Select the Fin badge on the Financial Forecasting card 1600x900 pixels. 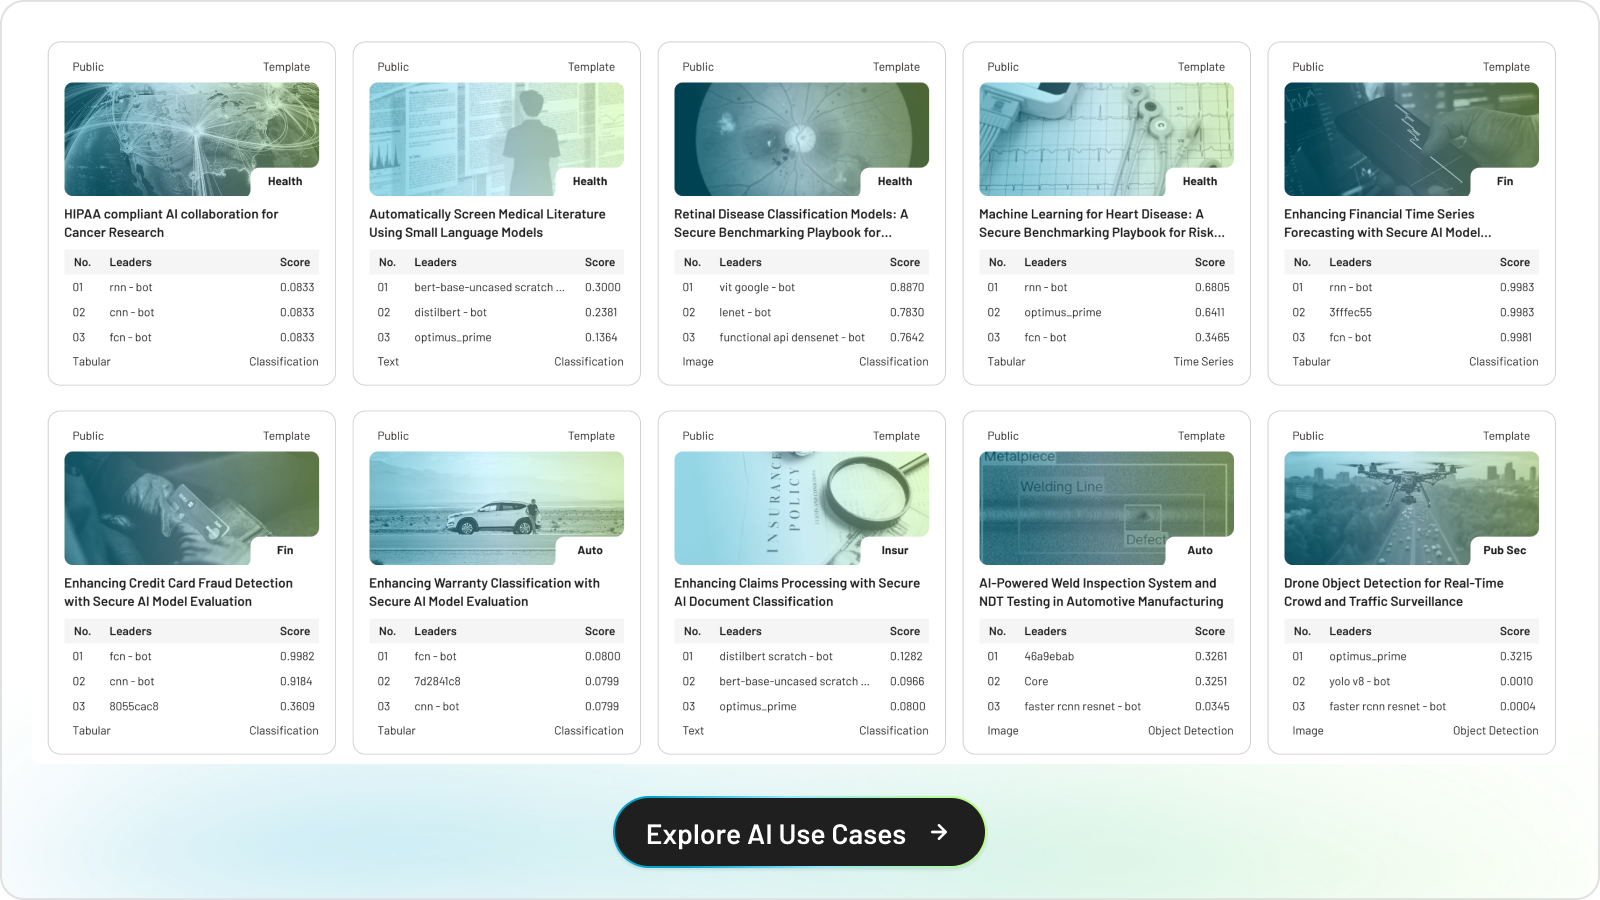click(x=1504, y=181)
